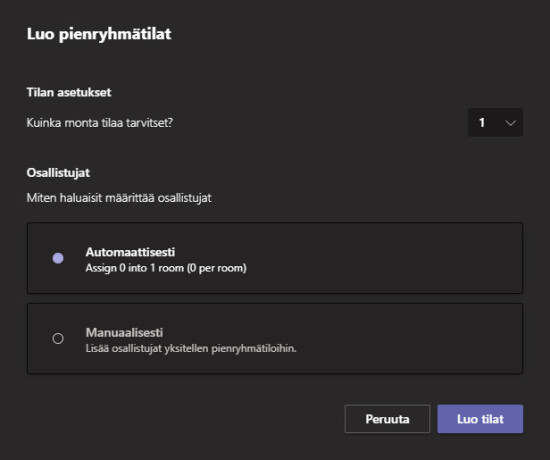Expand the room count dropdown chevron
This screenshot has height=460, width=550.
click(510, 123)
